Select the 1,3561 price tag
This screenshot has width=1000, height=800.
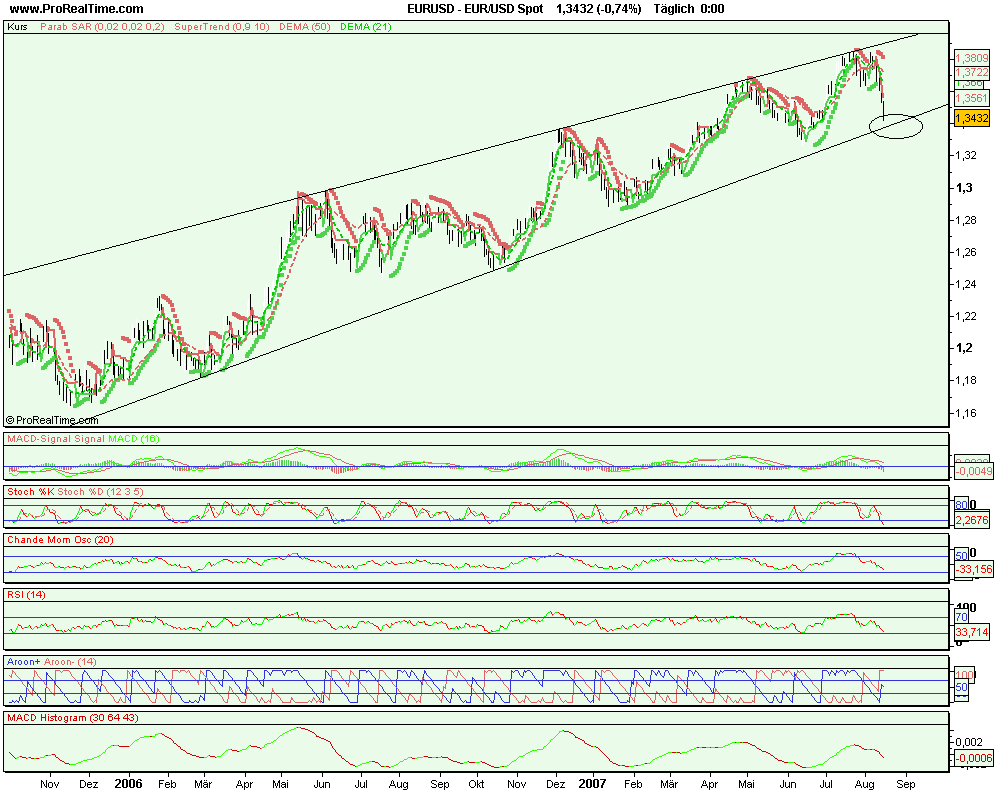click(971, 98)
